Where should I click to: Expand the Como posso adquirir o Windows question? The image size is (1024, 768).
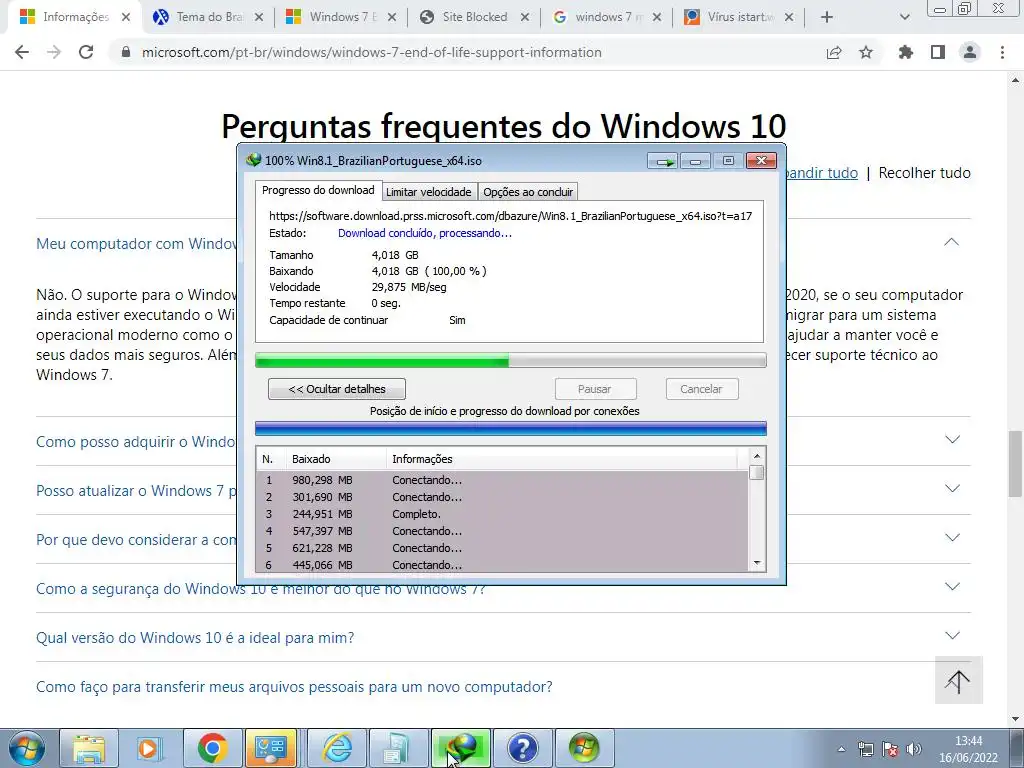952,440
